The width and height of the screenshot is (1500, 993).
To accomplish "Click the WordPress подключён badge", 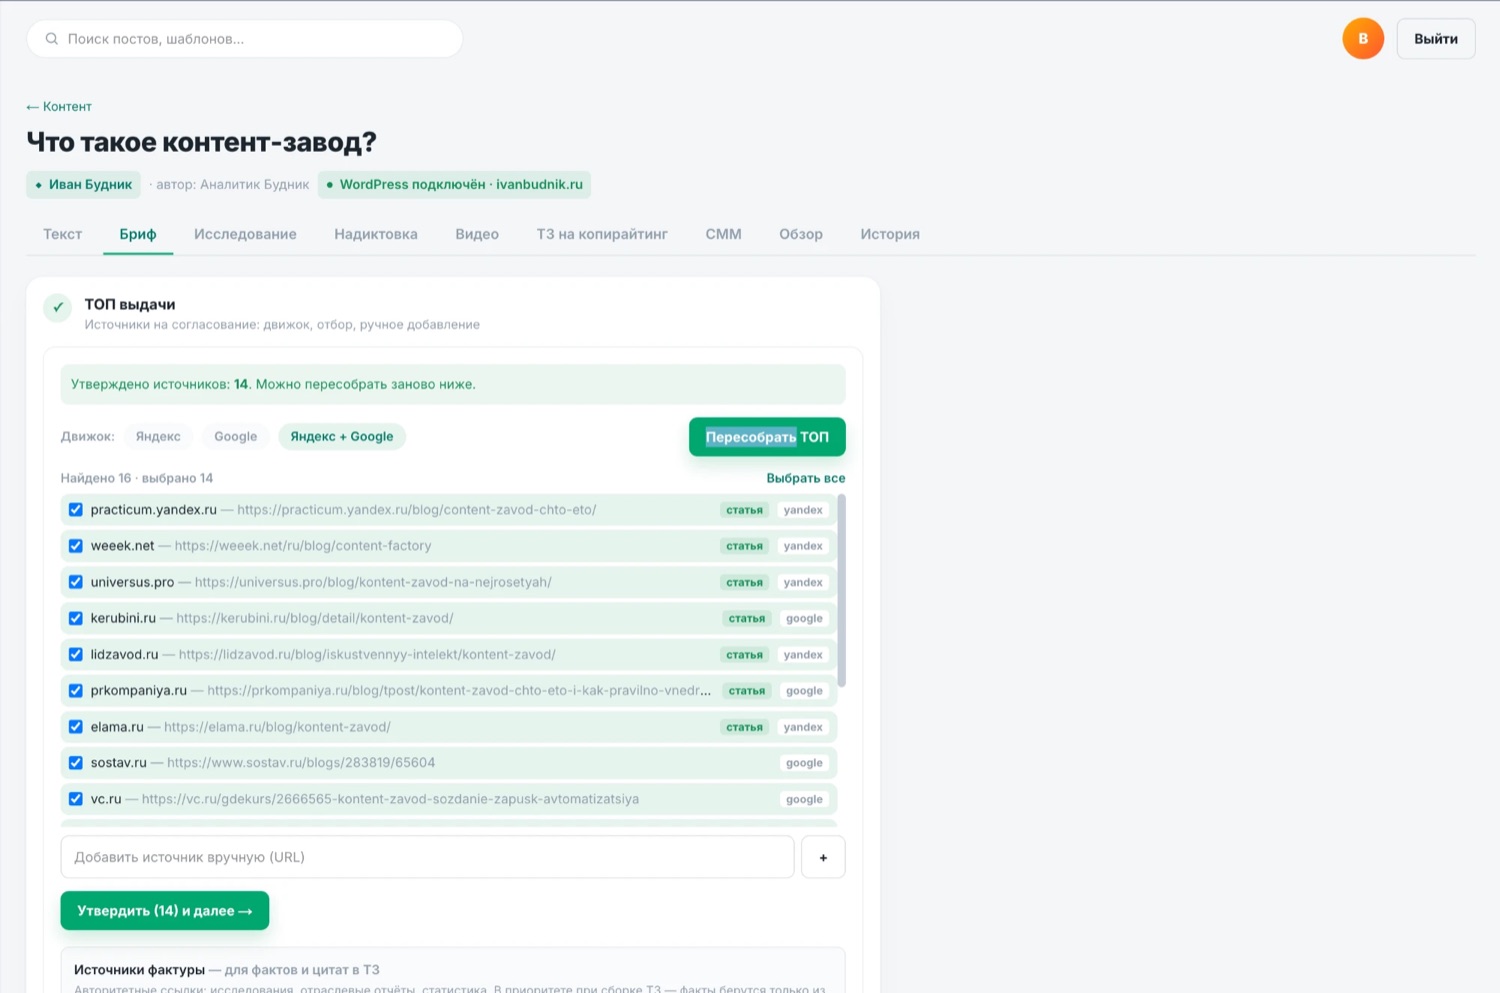I will click(x=455, y=185).
